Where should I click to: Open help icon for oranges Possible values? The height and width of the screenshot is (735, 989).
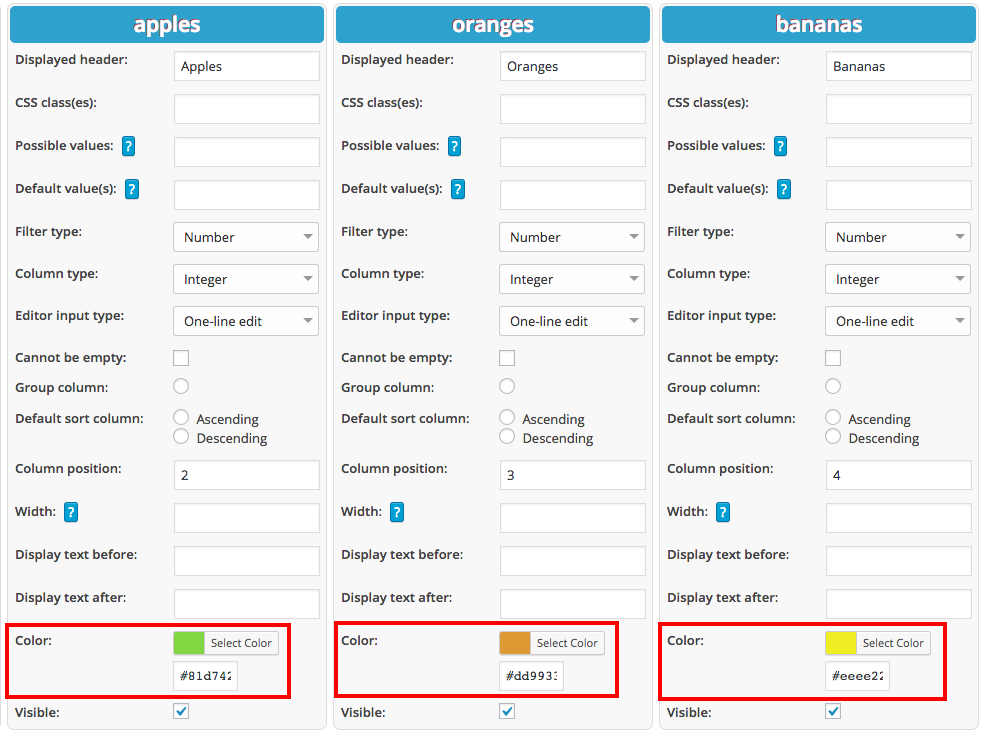(455, 146)
